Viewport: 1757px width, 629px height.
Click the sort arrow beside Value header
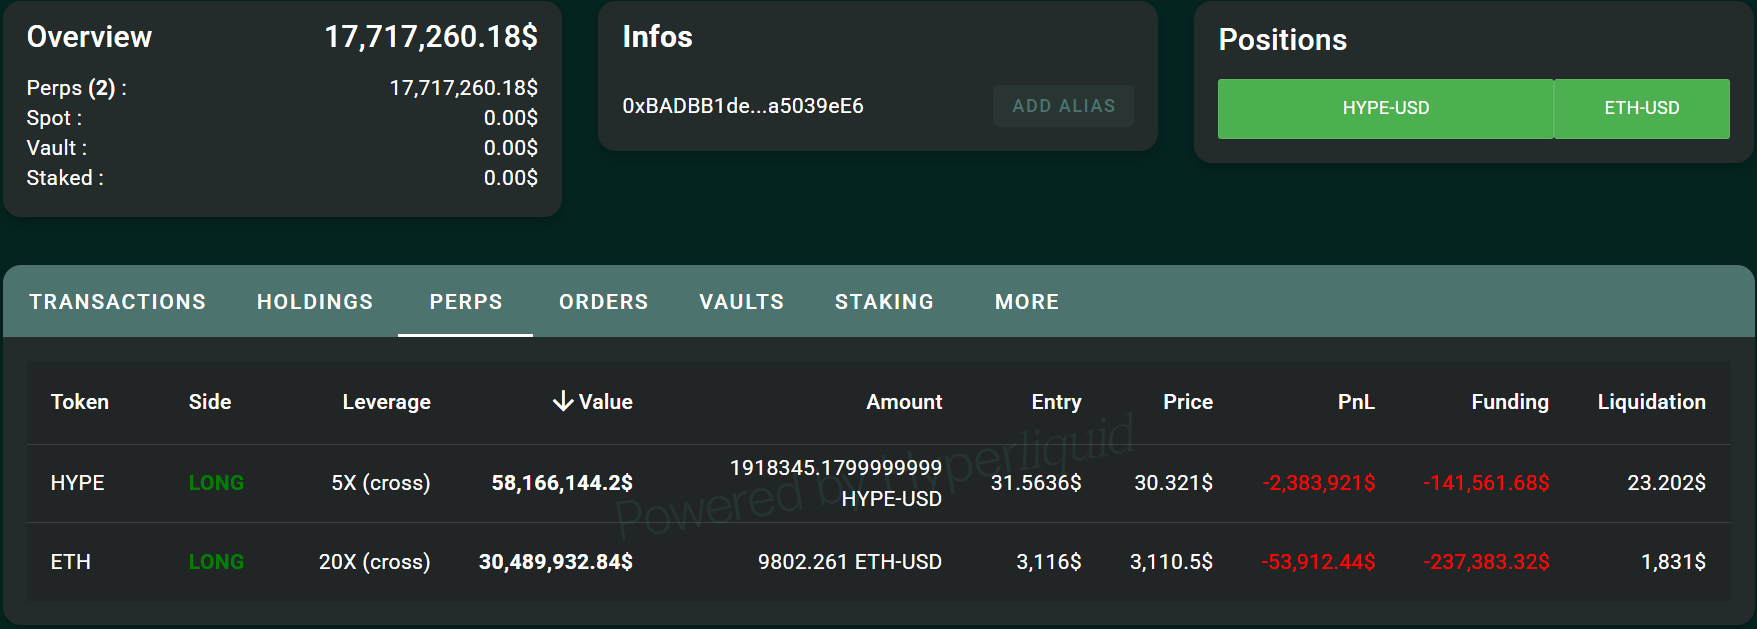563,402
